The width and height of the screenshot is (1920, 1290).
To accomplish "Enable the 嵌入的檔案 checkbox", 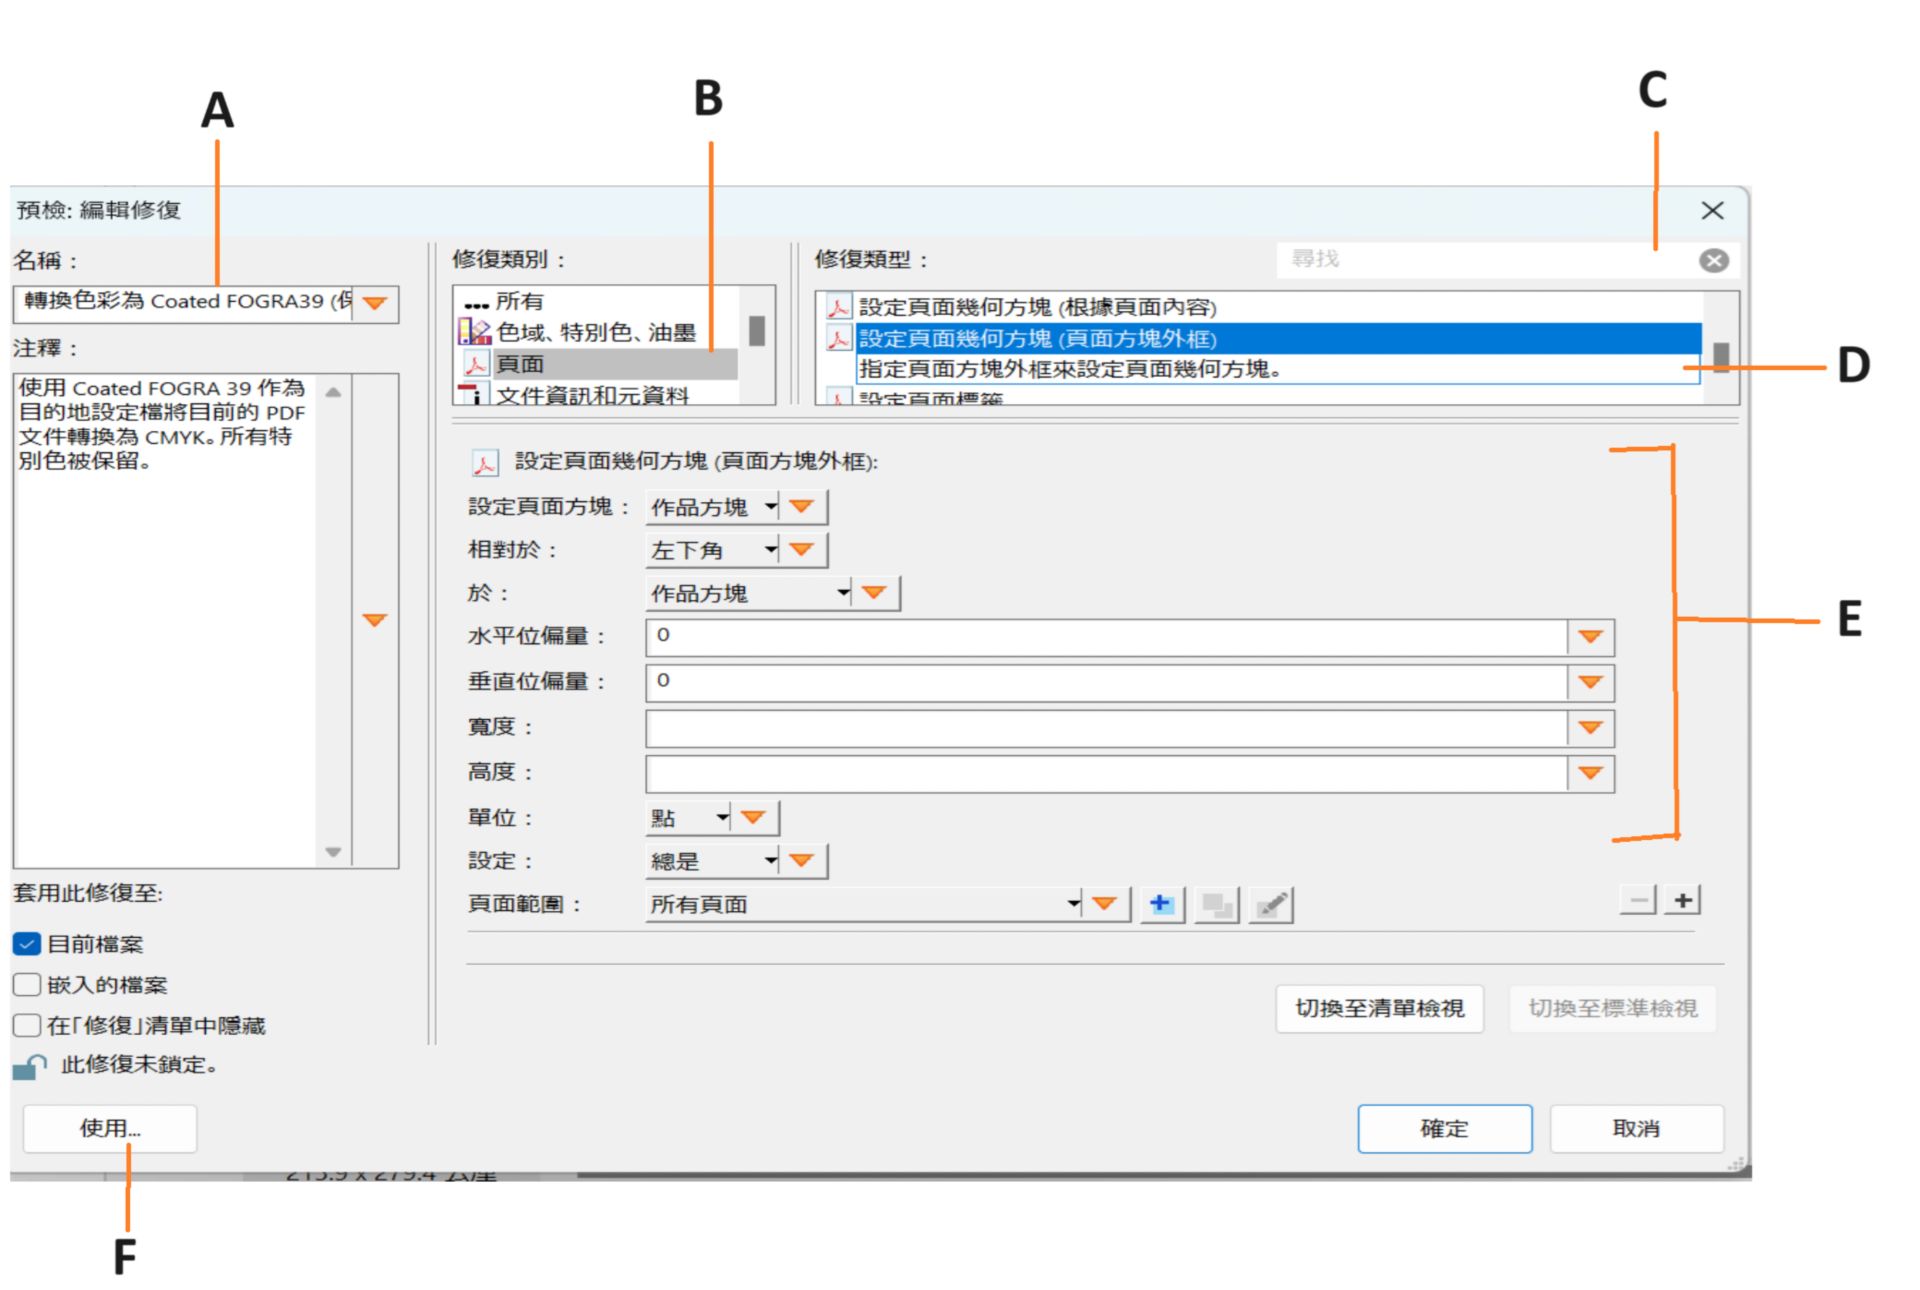I will tap(27, 985).
